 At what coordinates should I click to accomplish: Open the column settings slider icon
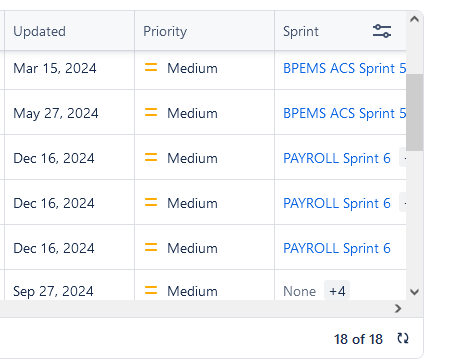pos(382,31)
